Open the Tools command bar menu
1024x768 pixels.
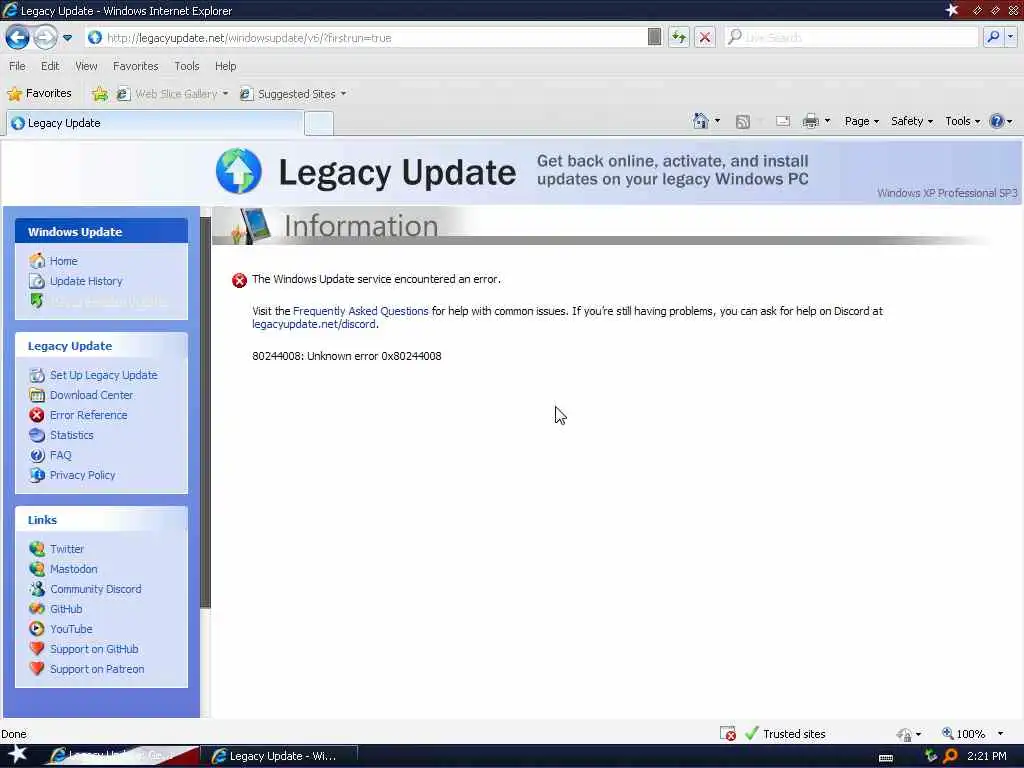point(963,121)
